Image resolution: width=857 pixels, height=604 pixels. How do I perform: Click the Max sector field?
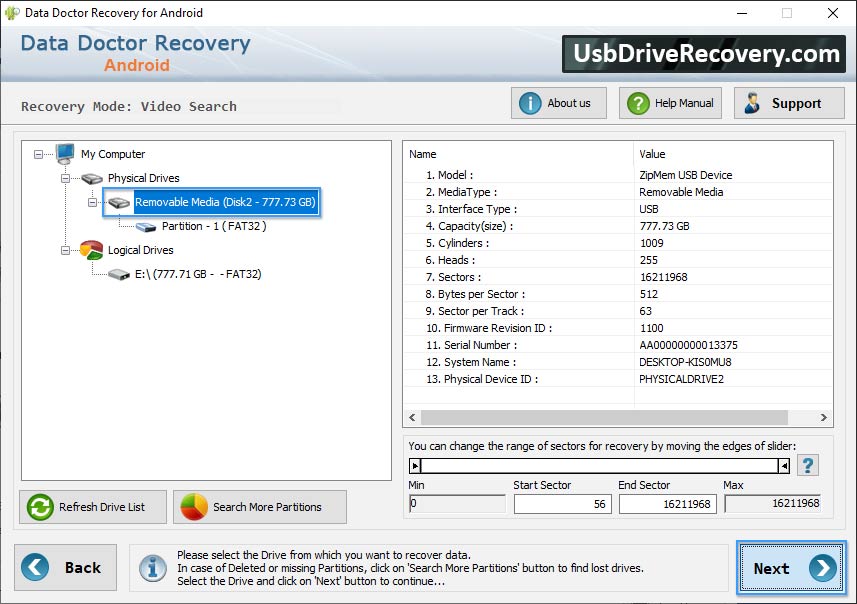[x=773, y=503]
